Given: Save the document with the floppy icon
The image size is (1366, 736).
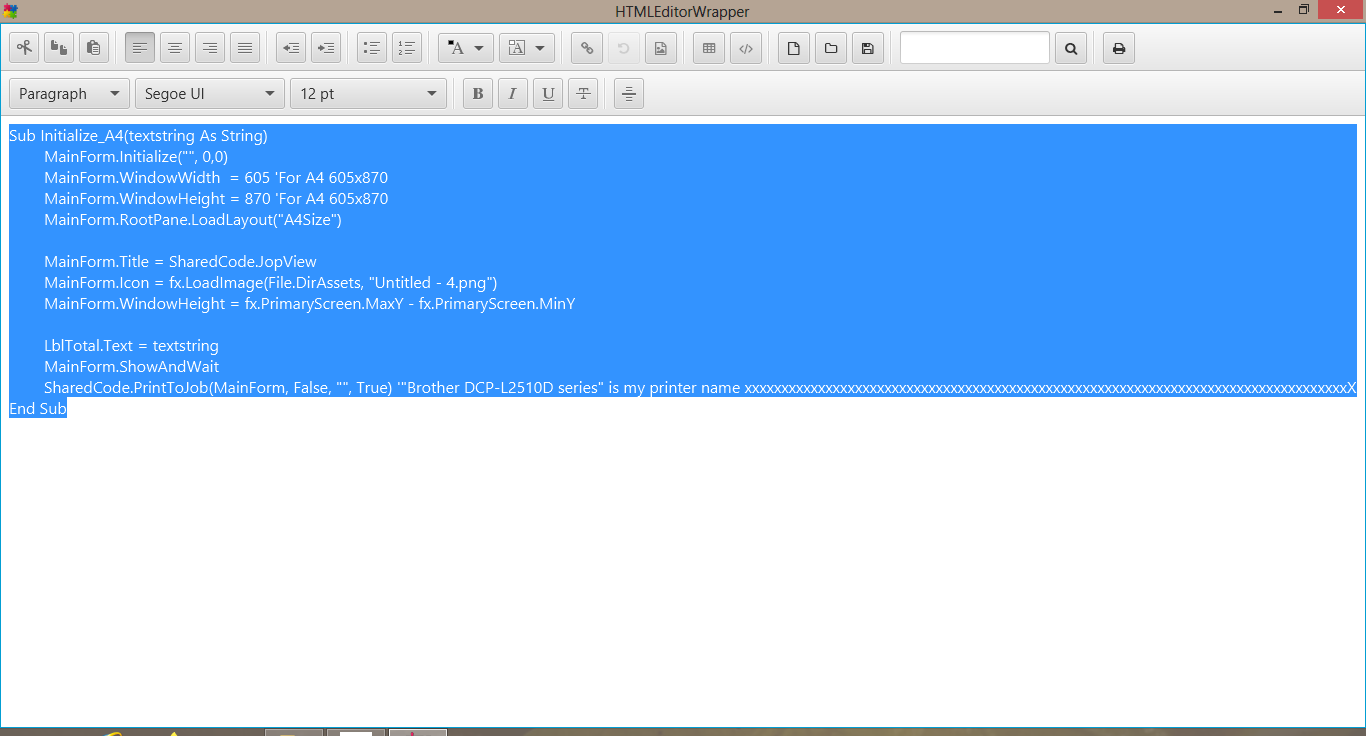Looking at the screenshot, I should [867, 48].
